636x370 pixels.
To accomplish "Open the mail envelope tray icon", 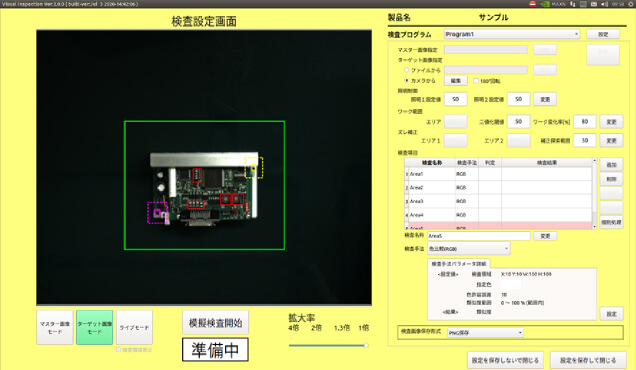I will pos(594,4).
